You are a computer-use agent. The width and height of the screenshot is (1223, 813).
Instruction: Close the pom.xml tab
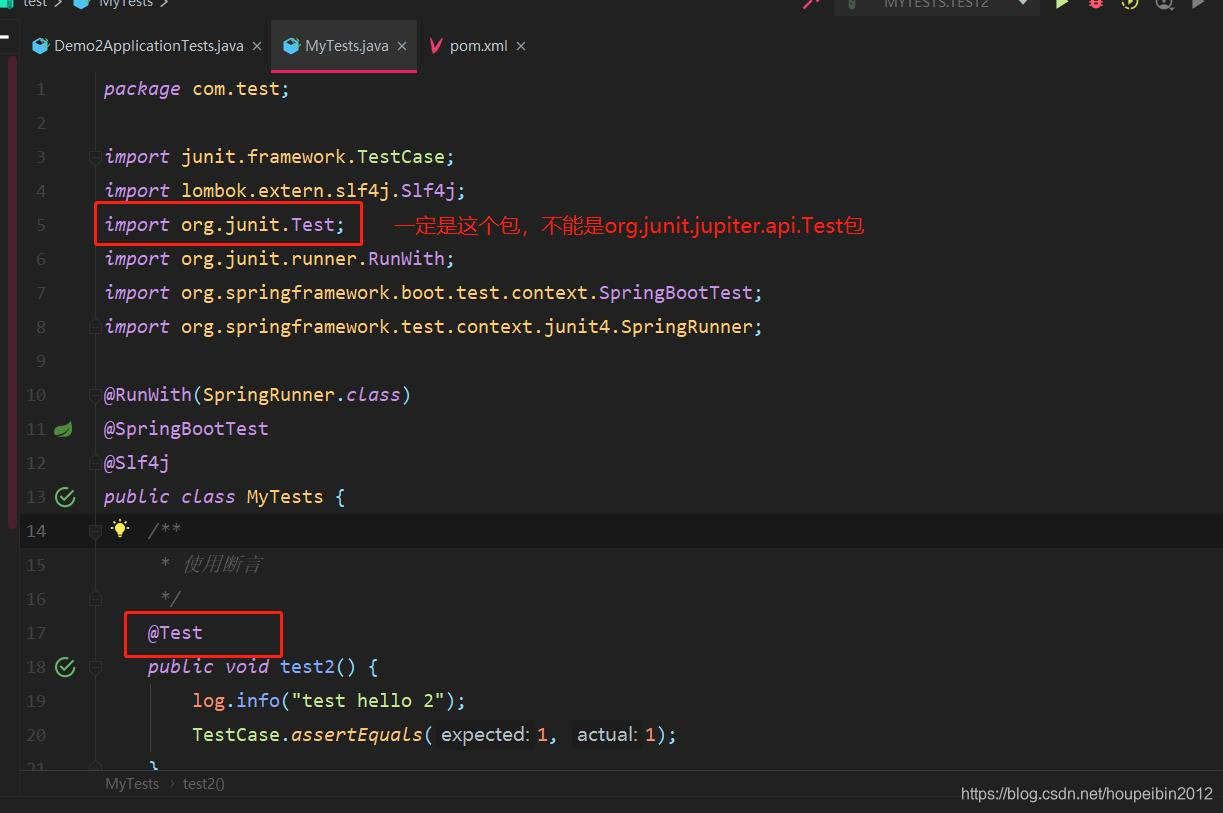pos(521,46)
